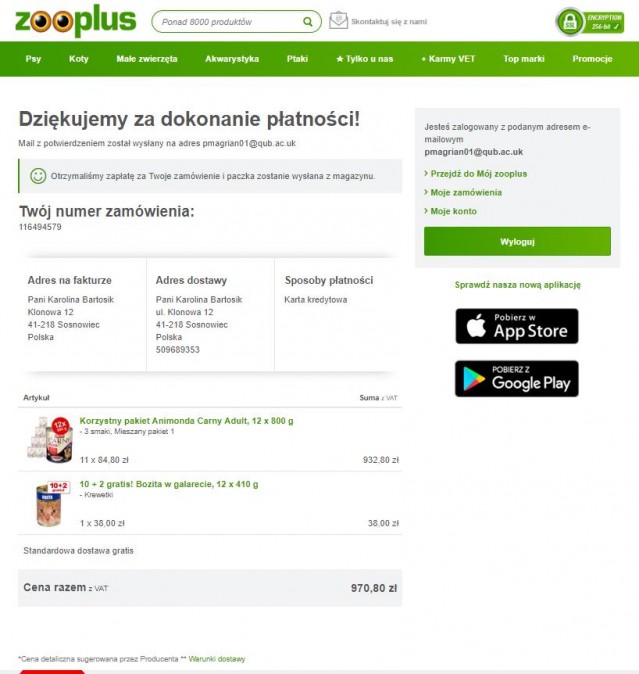The image size is (639, 674).
Task: Open Warunki dostawy link
Action: point(217,659)
